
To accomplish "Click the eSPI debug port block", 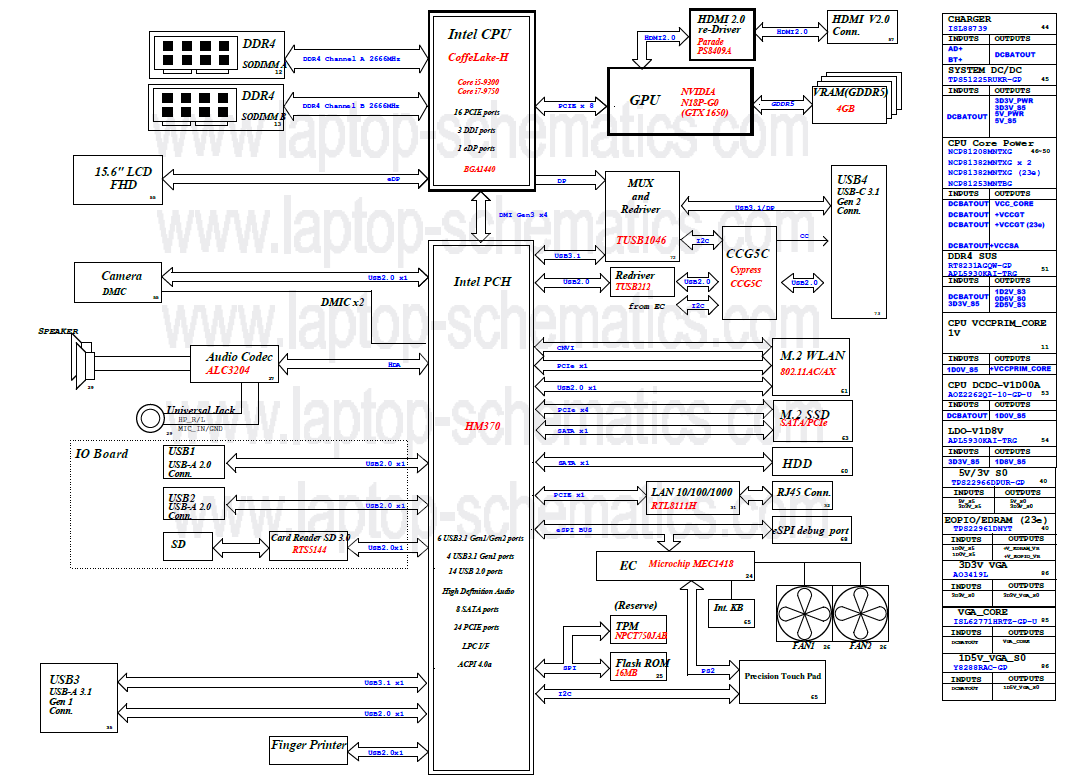I will pos(812,530).
